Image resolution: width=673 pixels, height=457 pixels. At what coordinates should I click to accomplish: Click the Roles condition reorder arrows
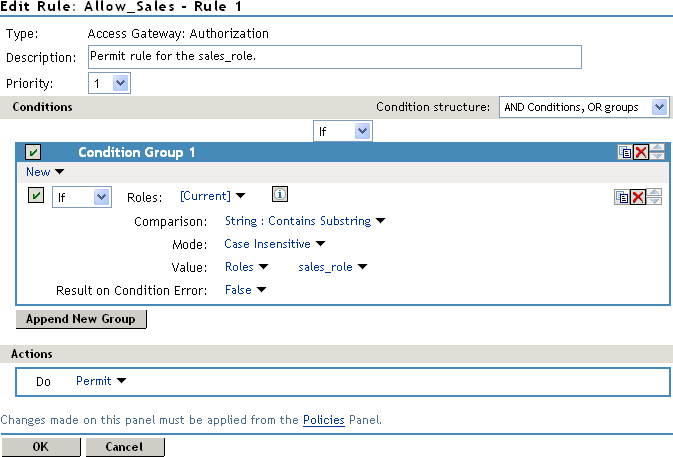pos(654,197)
